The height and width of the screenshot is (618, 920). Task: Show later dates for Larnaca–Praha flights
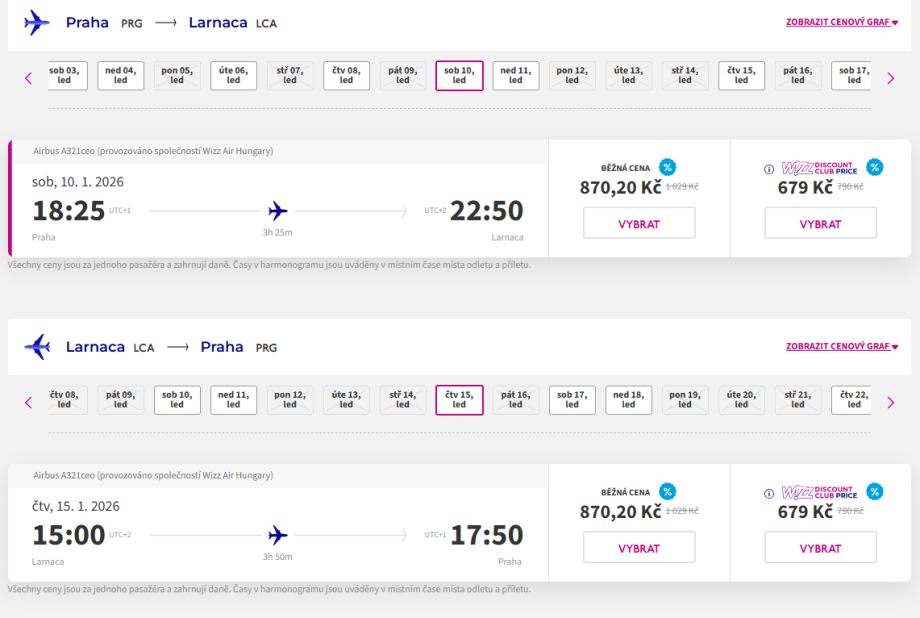891,402
